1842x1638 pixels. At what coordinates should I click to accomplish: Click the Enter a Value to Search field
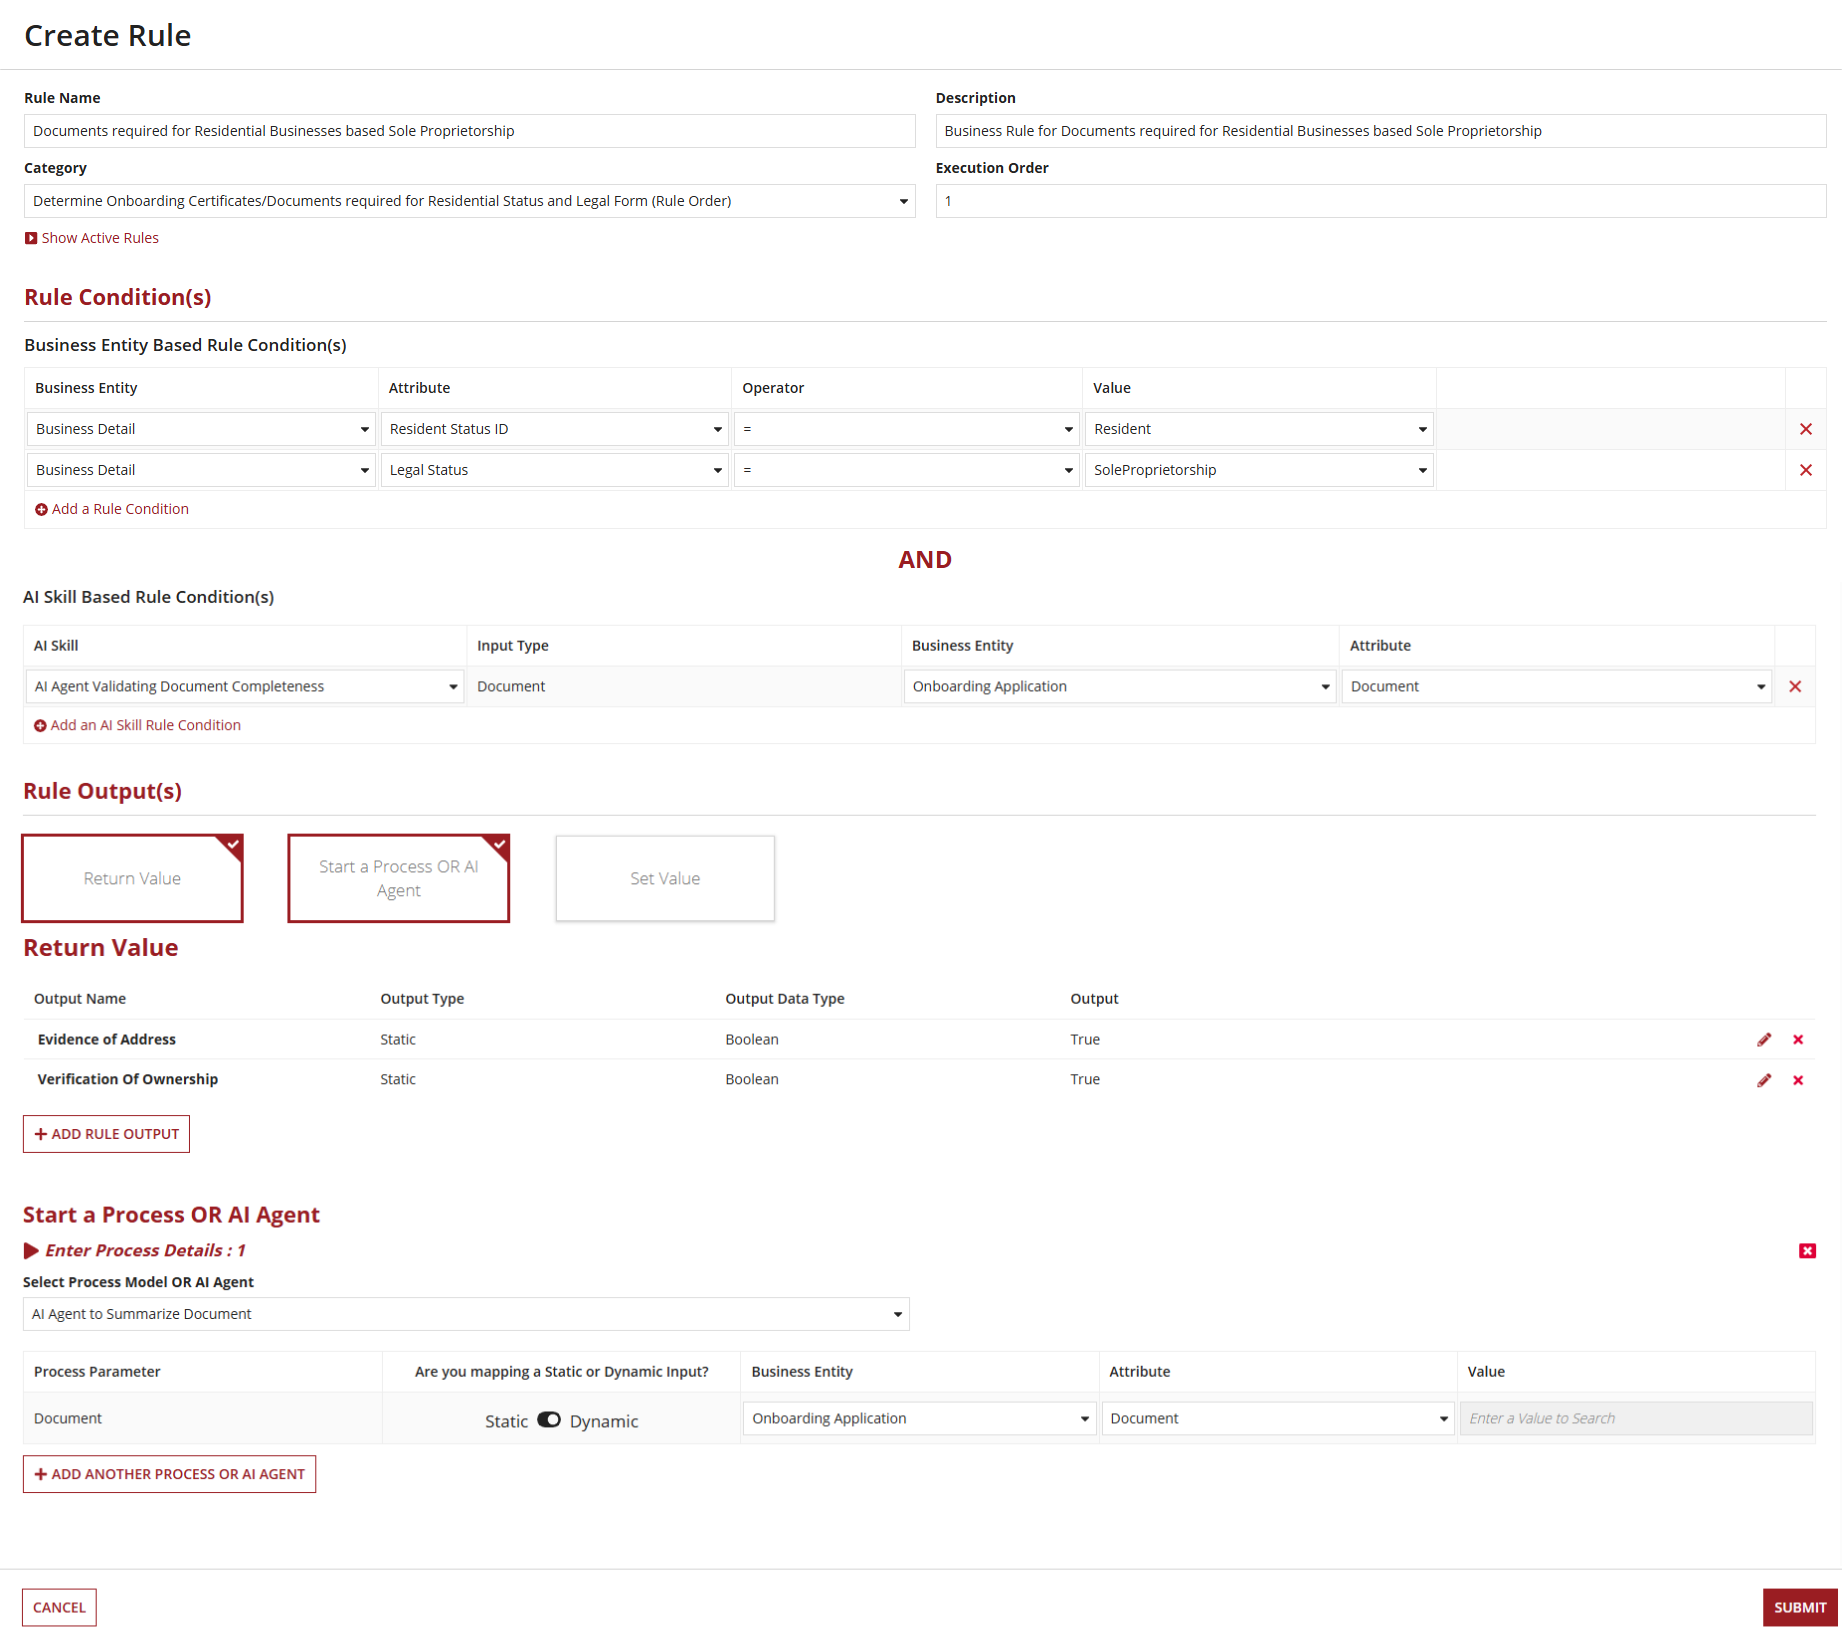click(1636, 1419)
